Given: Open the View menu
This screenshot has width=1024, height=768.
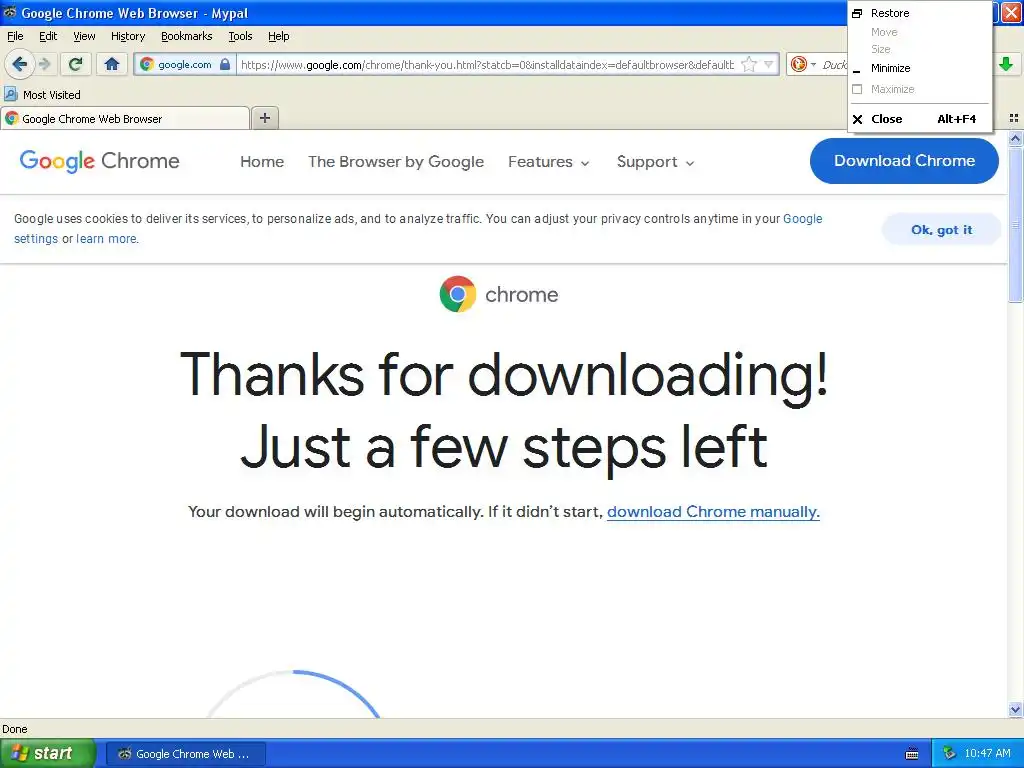Looking at the screenshot, I should (84, 36).
